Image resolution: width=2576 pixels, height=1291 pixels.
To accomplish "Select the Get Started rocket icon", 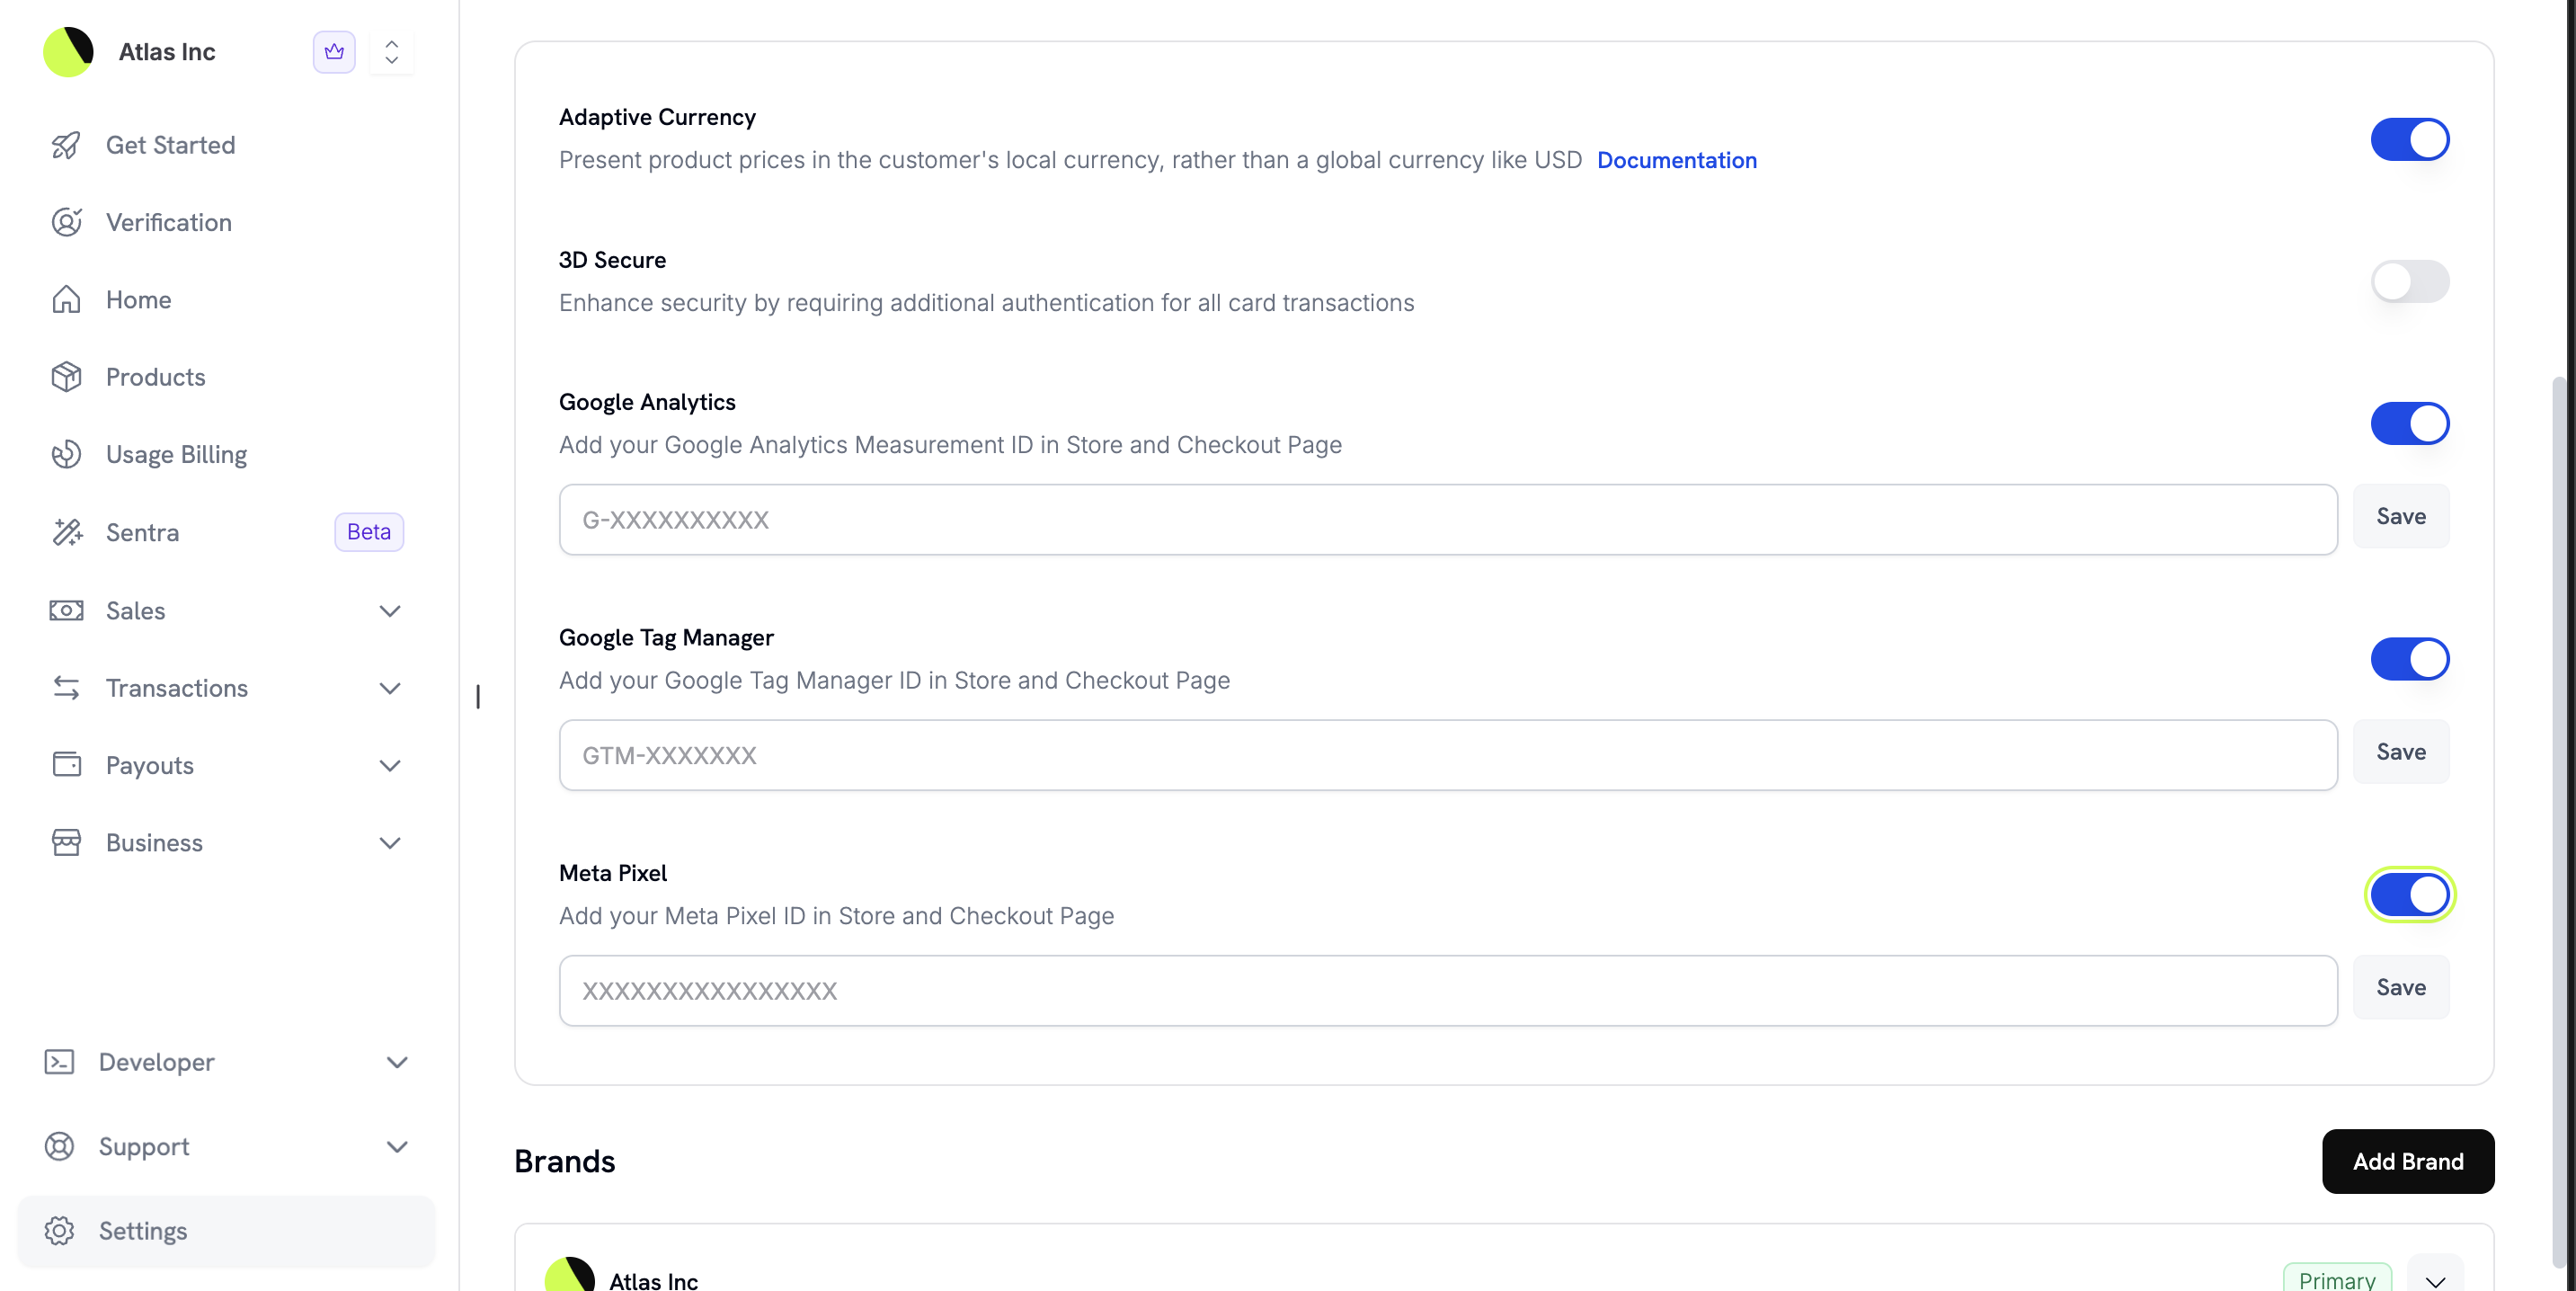I will (x=66, y=145).
